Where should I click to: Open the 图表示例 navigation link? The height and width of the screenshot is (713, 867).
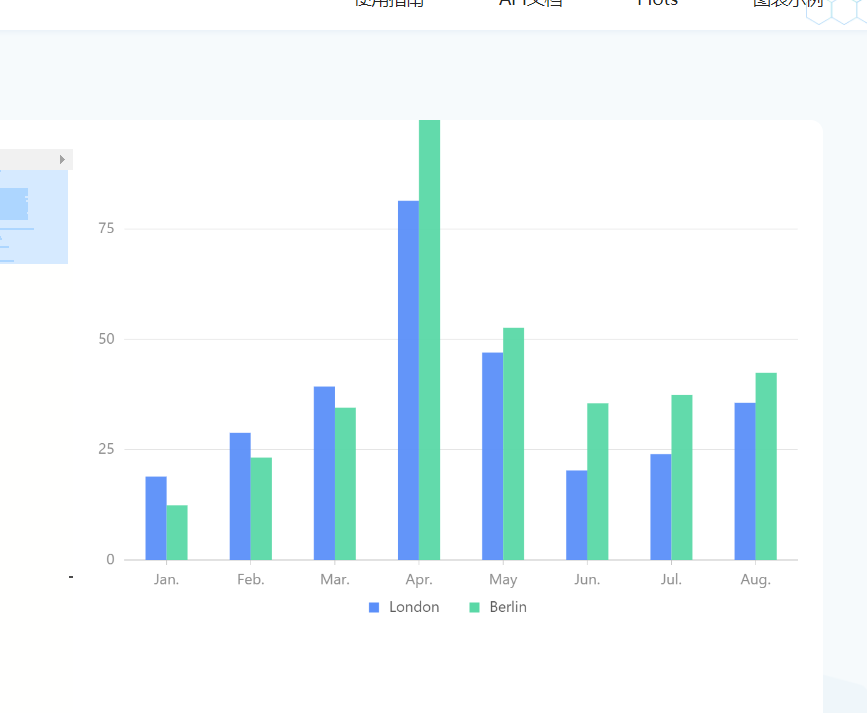(788, 3)
